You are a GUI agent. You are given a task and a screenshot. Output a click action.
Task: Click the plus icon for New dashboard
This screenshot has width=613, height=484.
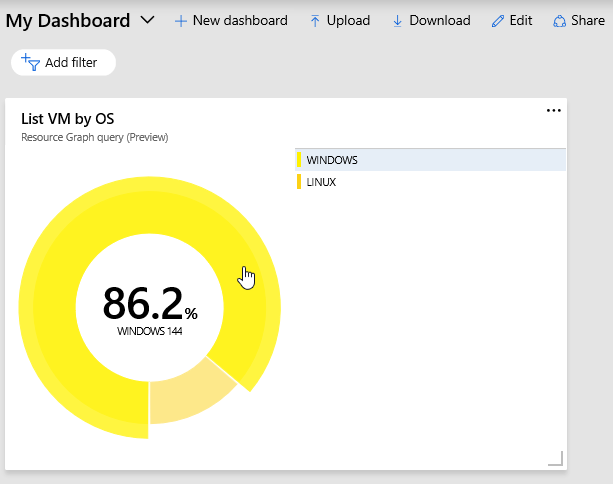click(181, 21)
